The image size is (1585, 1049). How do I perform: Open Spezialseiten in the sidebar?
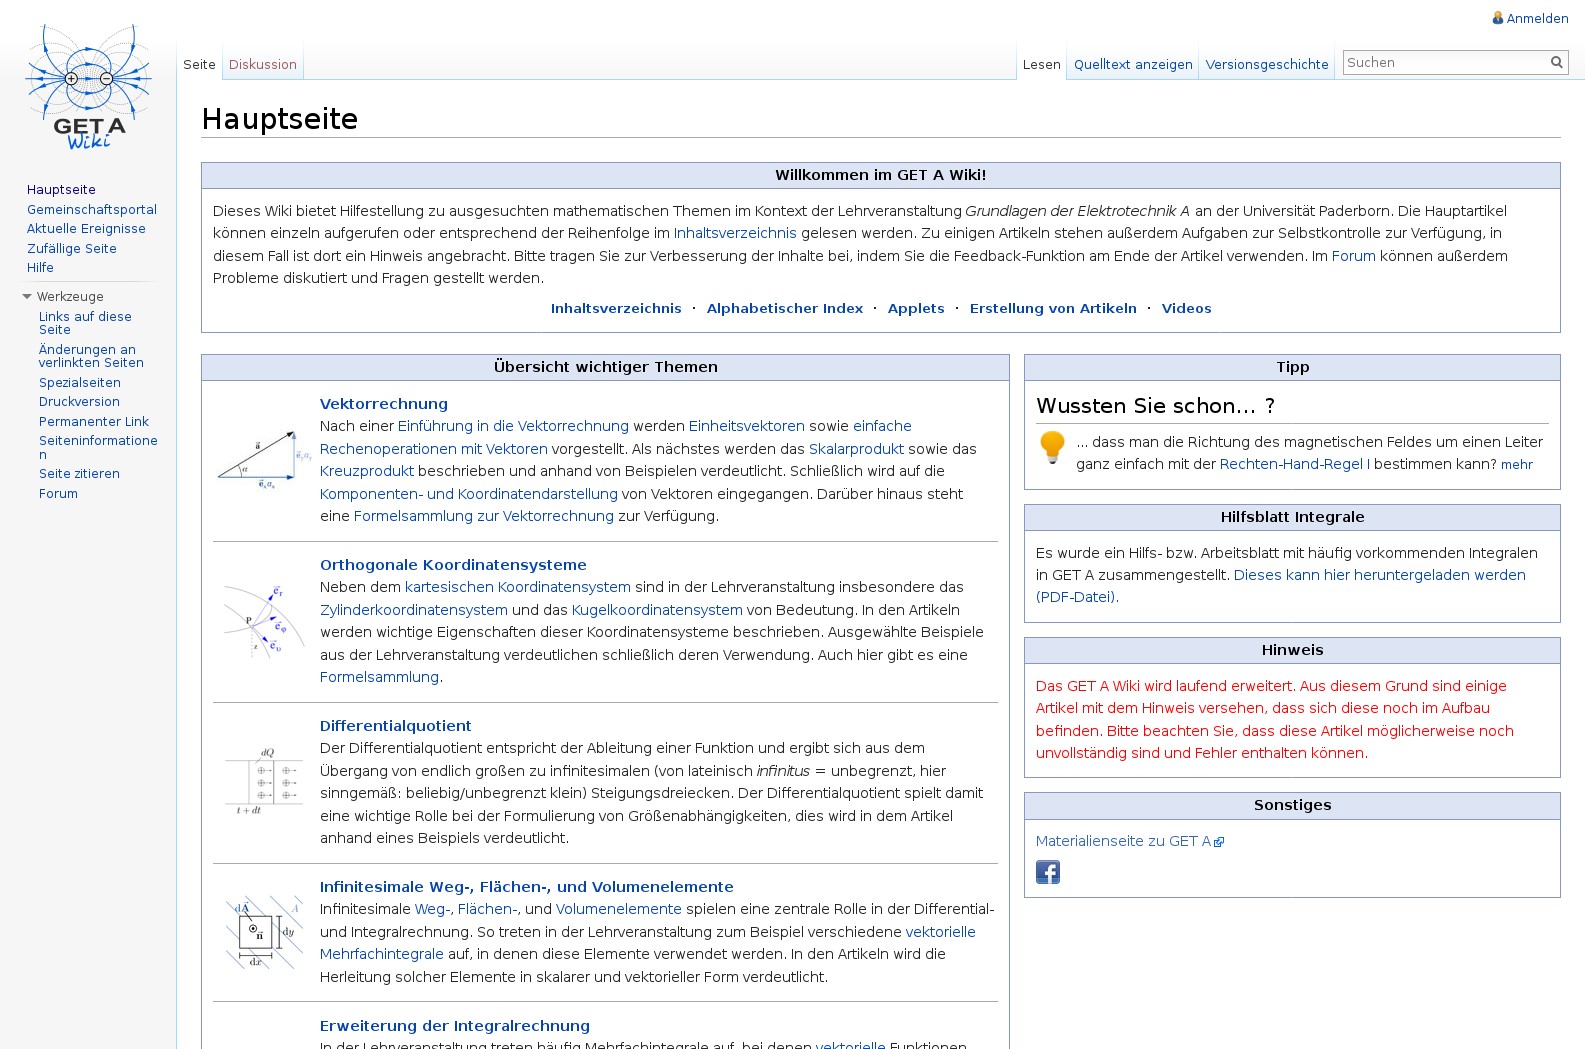coord(80,383)
